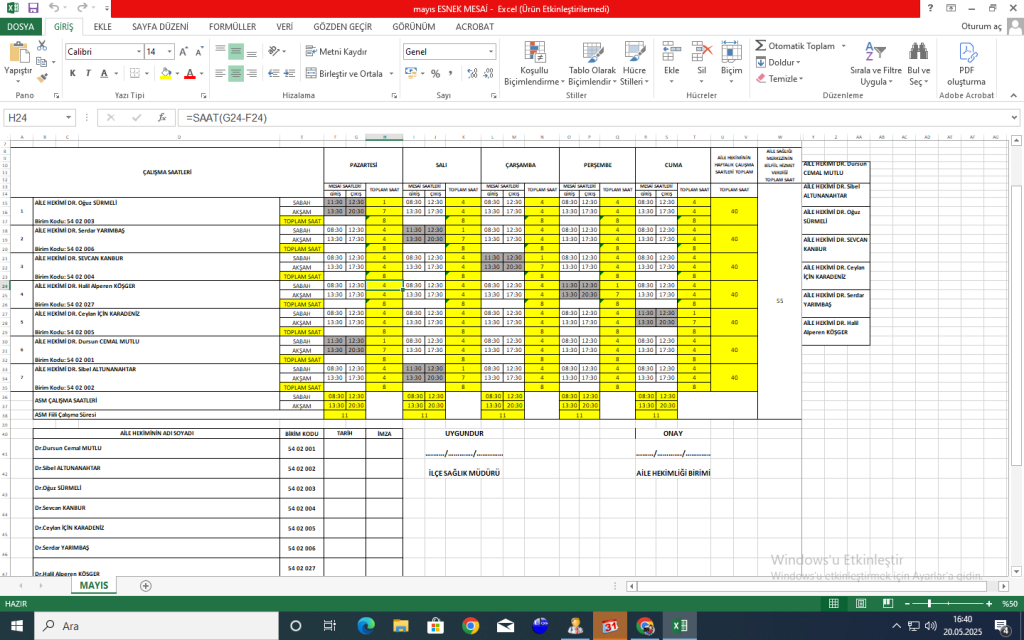Click the Ekle insert cells icon
Viewport: 1024px width, 640px height.
671,52
